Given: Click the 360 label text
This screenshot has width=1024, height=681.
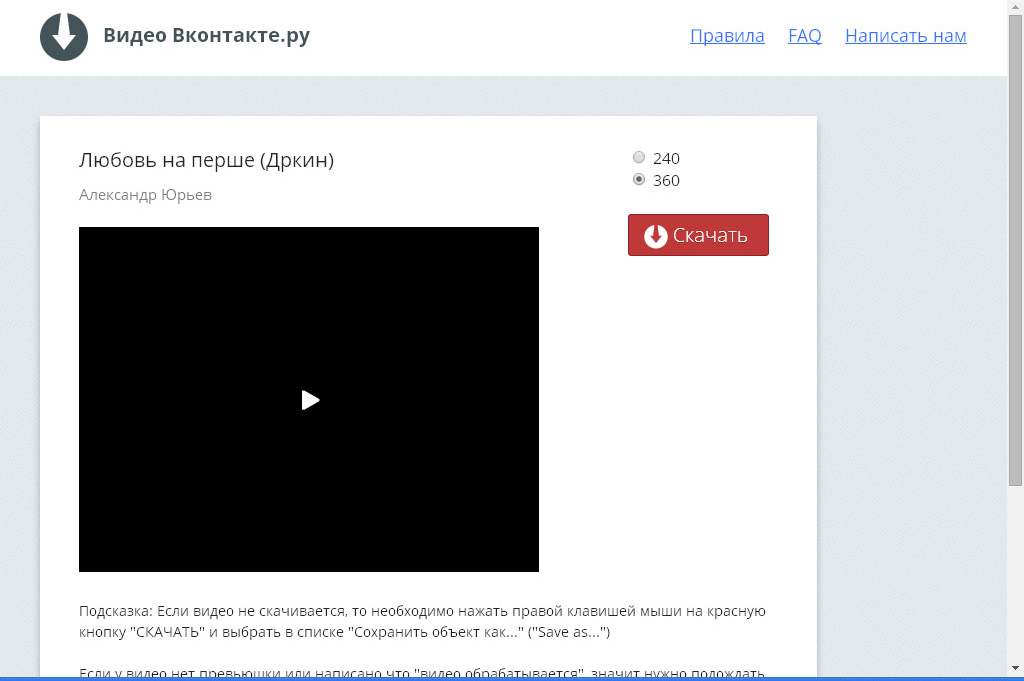Looking at the screenshot, I should tap(666, 181).
